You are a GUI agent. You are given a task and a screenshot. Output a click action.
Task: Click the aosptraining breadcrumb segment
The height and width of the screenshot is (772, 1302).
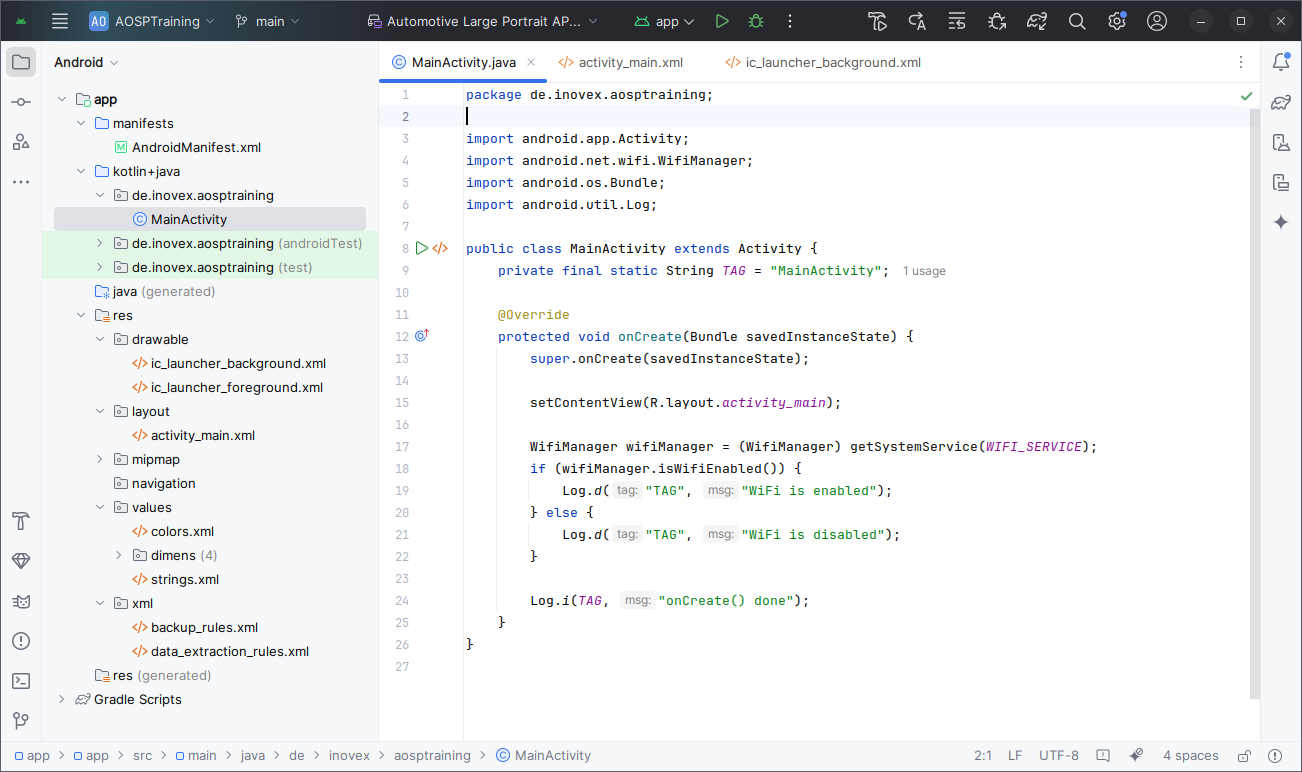(x=432, y=756)
